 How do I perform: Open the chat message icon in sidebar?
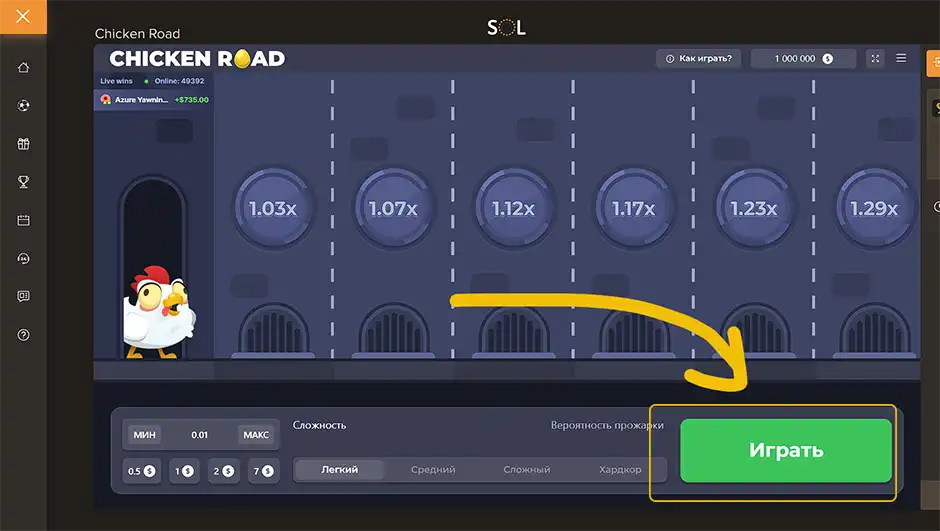point(23,296)
